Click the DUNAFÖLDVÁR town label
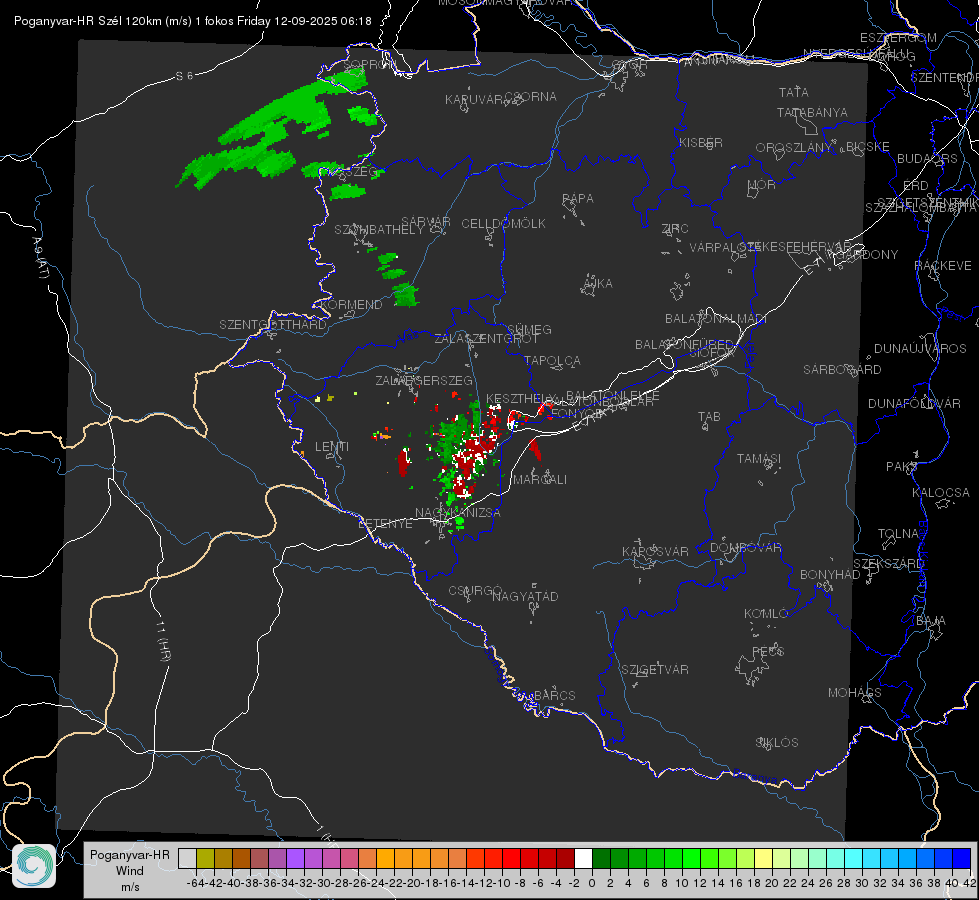 [914, 403]
